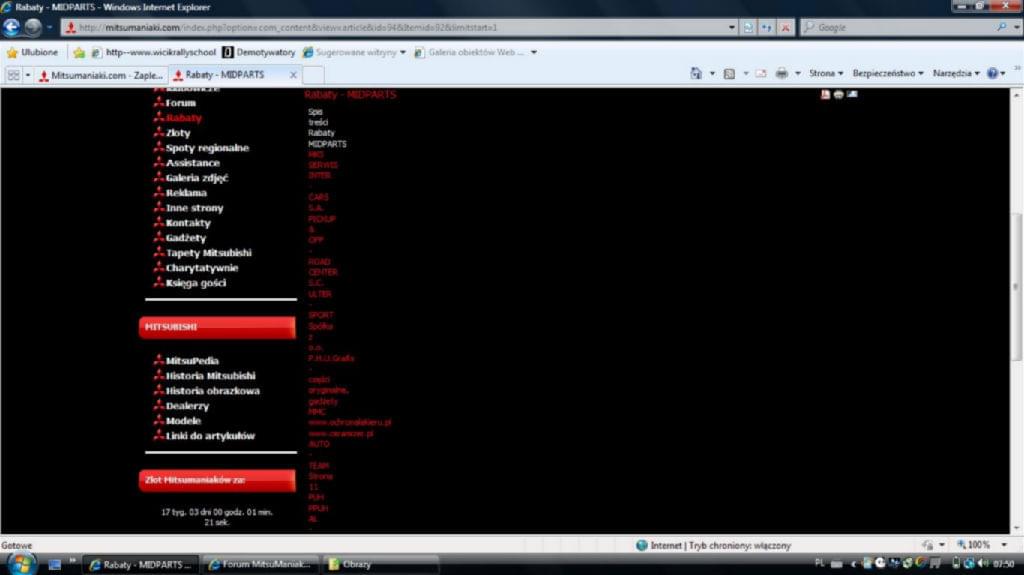Open Linki do artykułów link
Viewport: 1024px width, 575px height.
coord(210,436)
